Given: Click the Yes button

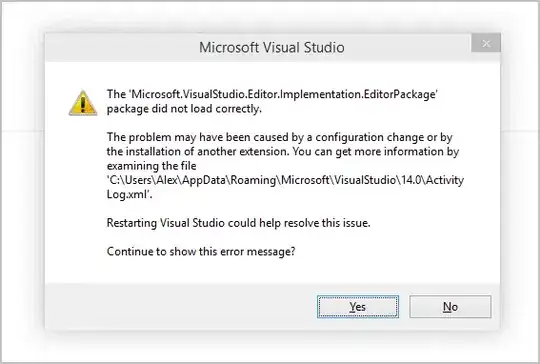Looking at the screenshot, I should [x=358, y=306].
